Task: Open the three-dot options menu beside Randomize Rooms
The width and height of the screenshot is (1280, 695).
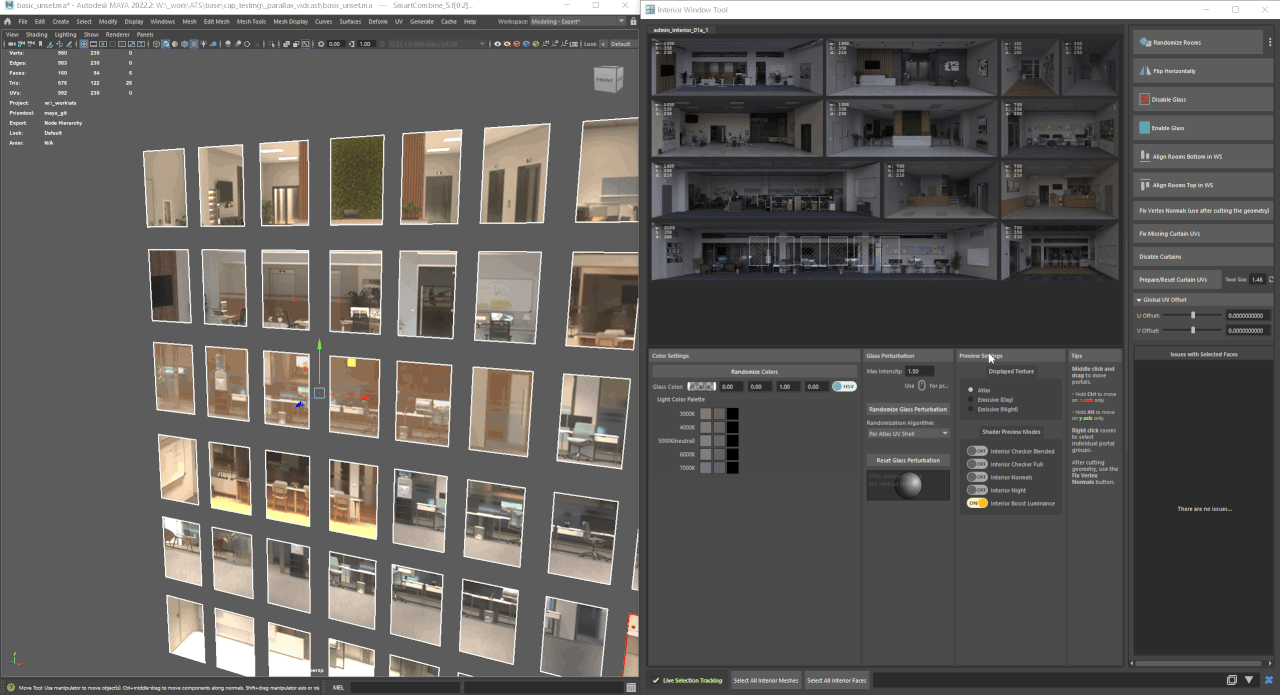Action: pos(1270,42)
